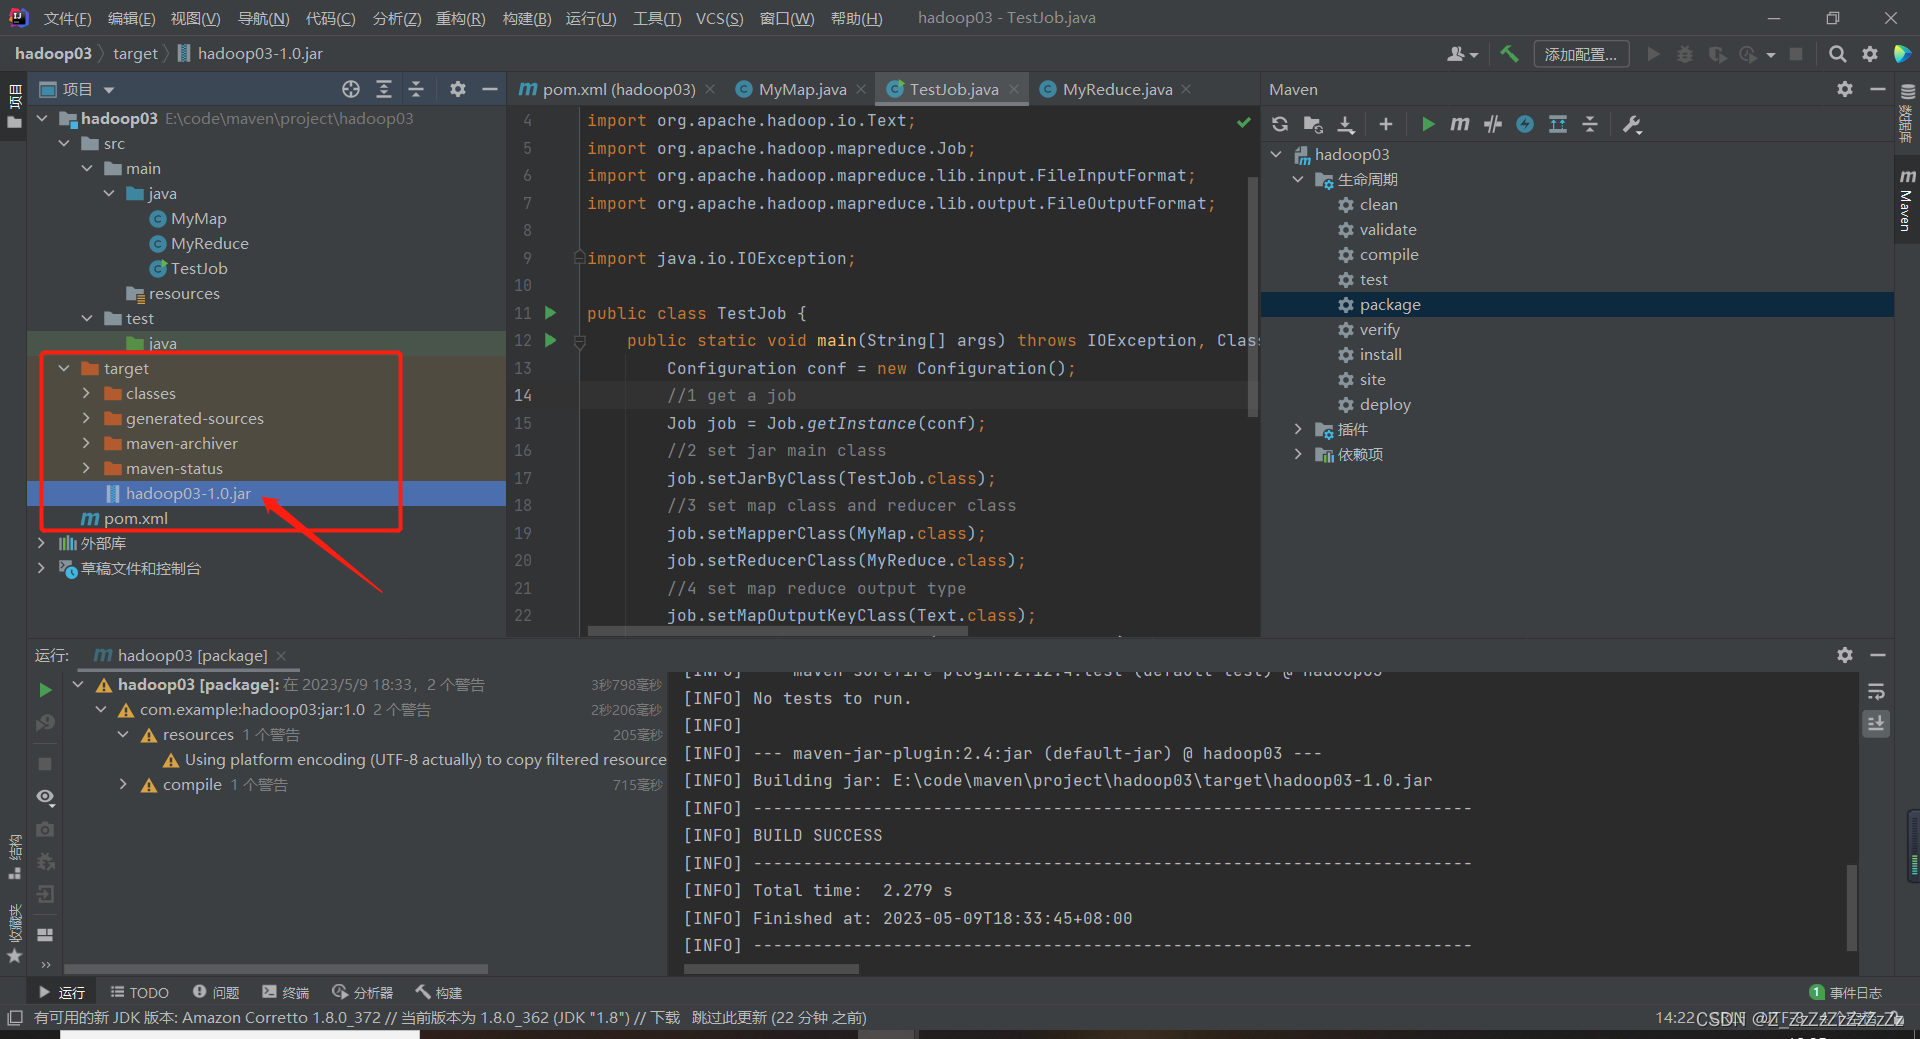1920x1039 pixels.
Task: Expand the classes folder
Action: click(x=86, y=393)
